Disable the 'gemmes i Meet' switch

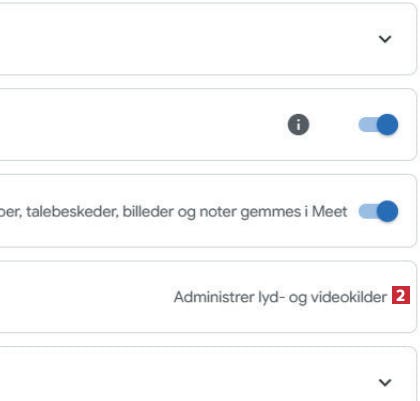[378, 211]
